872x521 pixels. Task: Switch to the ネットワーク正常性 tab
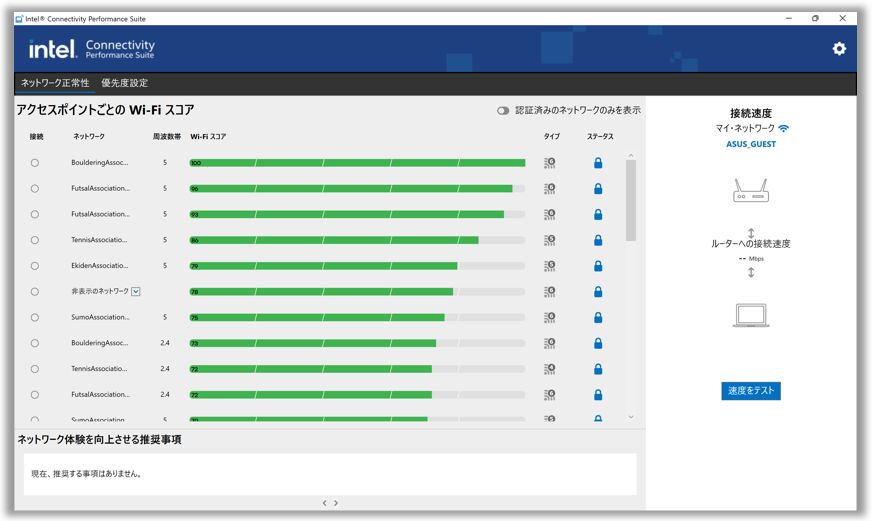(x=55, y=83)
